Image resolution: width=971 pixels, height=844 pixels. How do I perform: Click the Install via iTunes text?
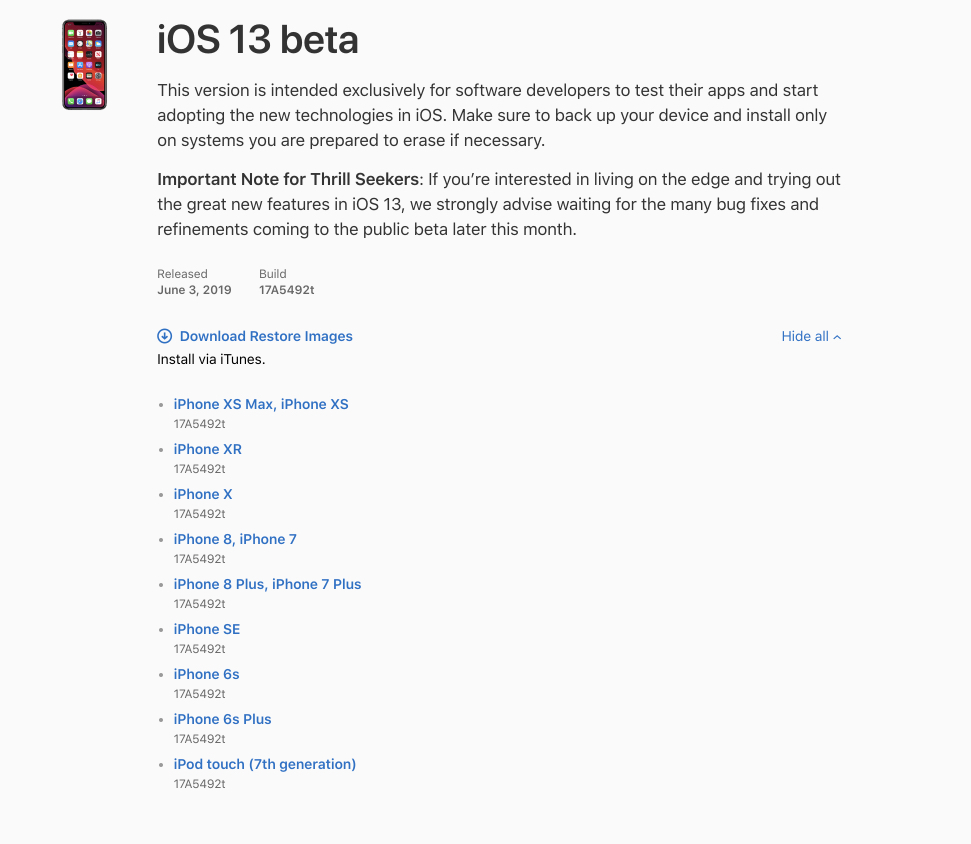point(211,359)
